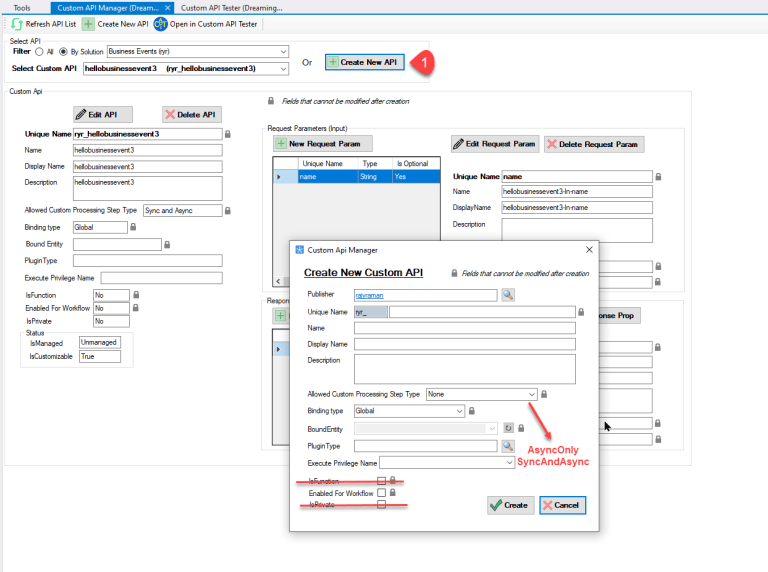Expand the disabled BoundEntity dropdown

point(492,429)
